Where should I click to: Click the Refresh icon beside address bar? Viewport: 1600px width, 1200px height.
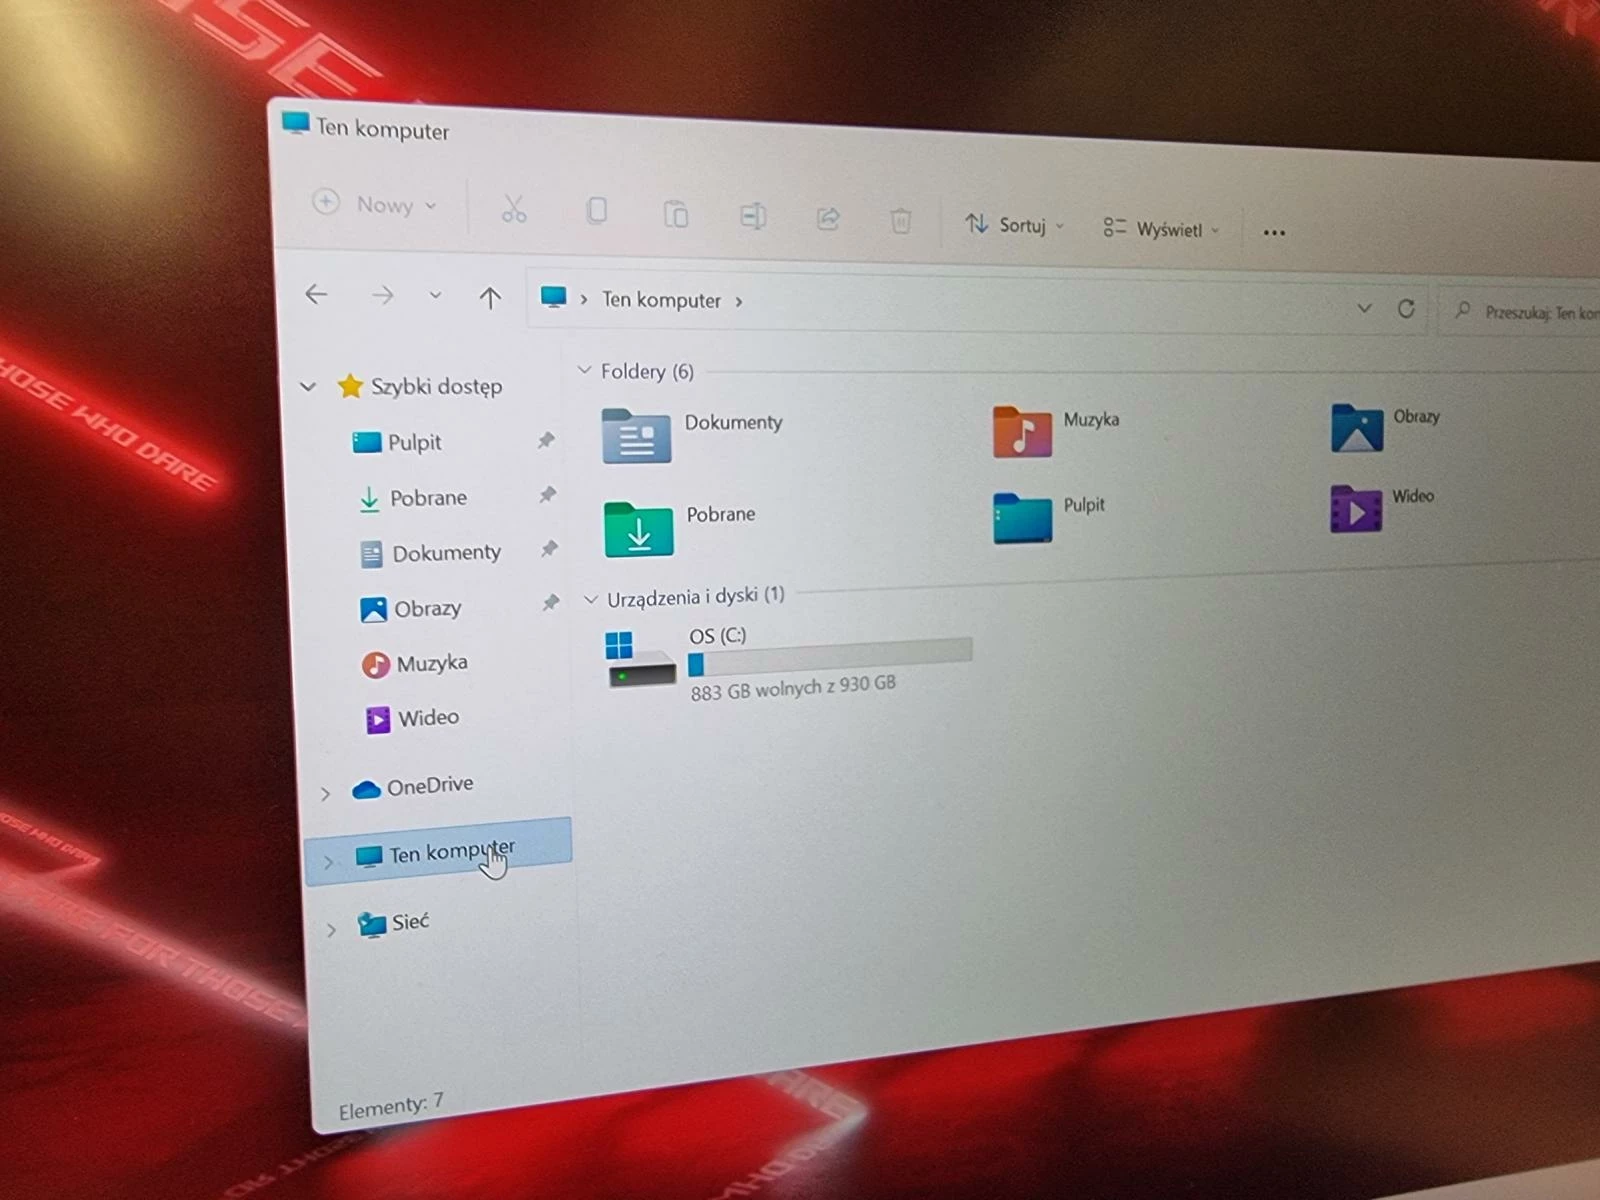1406,309
